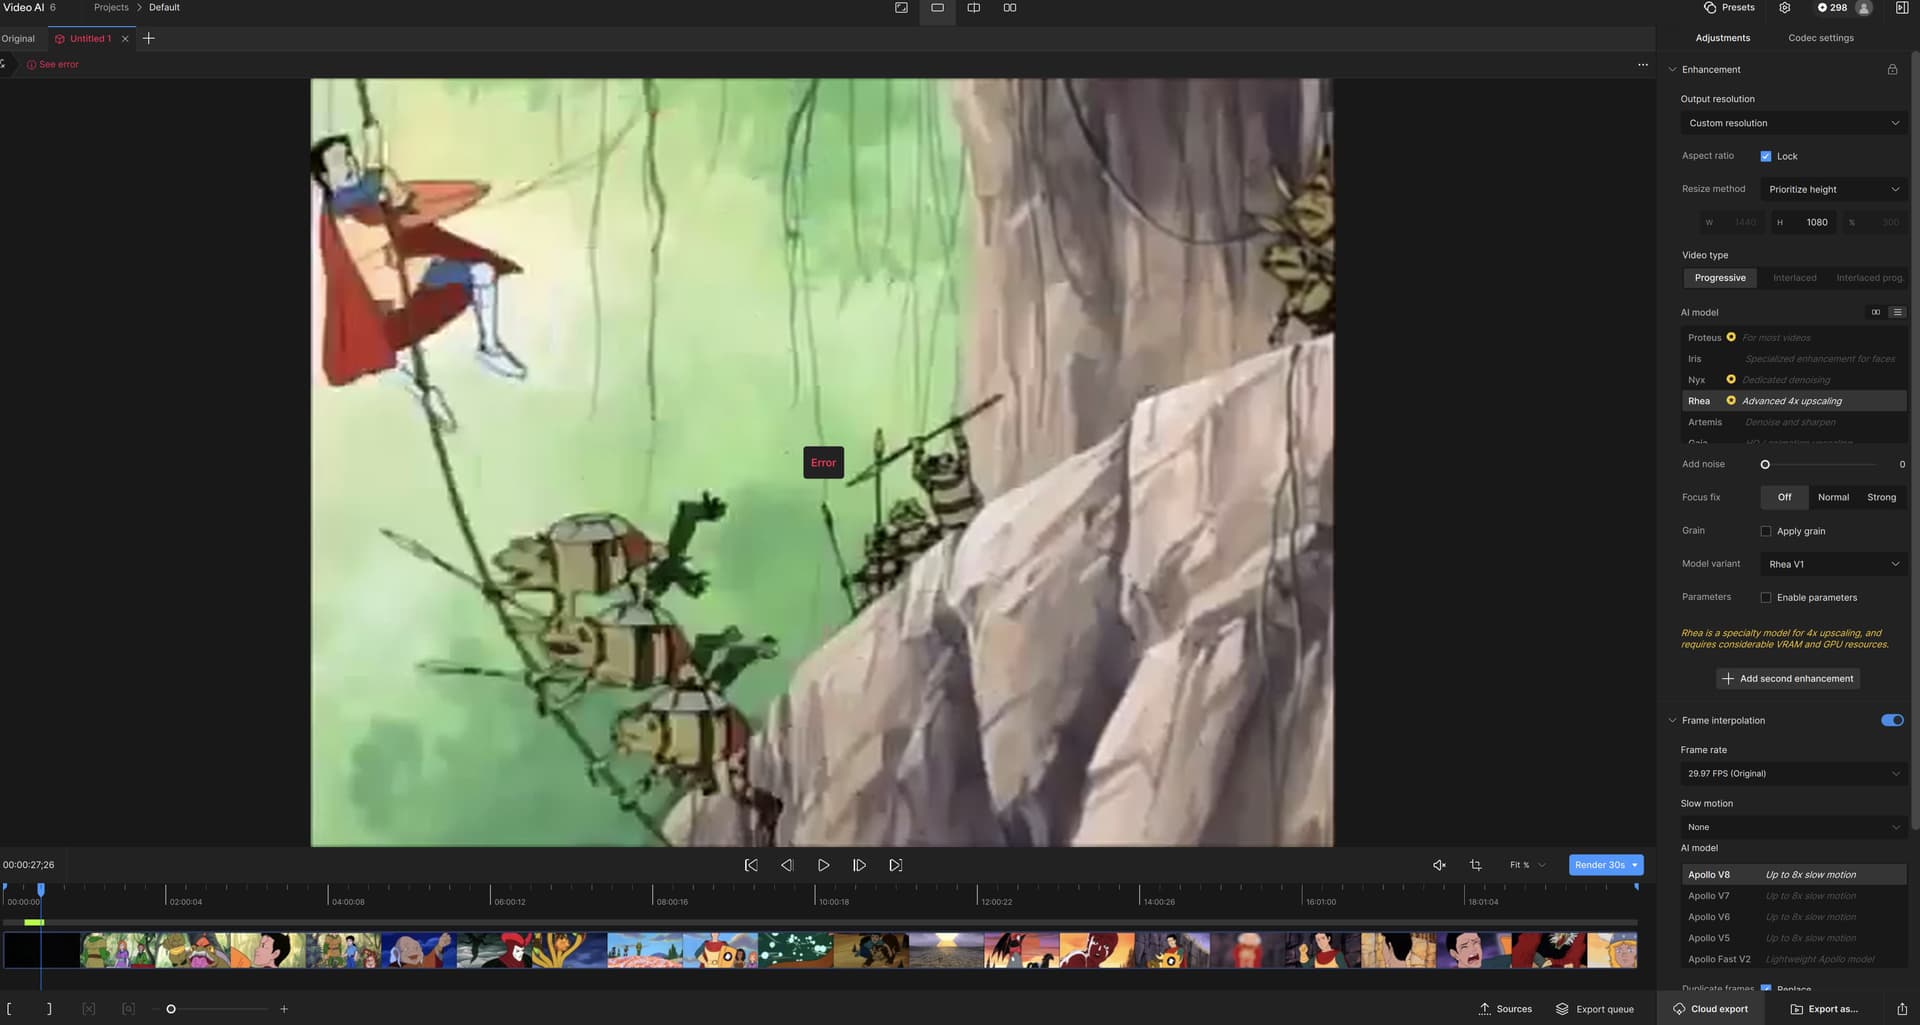Open the Resize method dropdown
1920x1025 pixels.
[1833, 190]
